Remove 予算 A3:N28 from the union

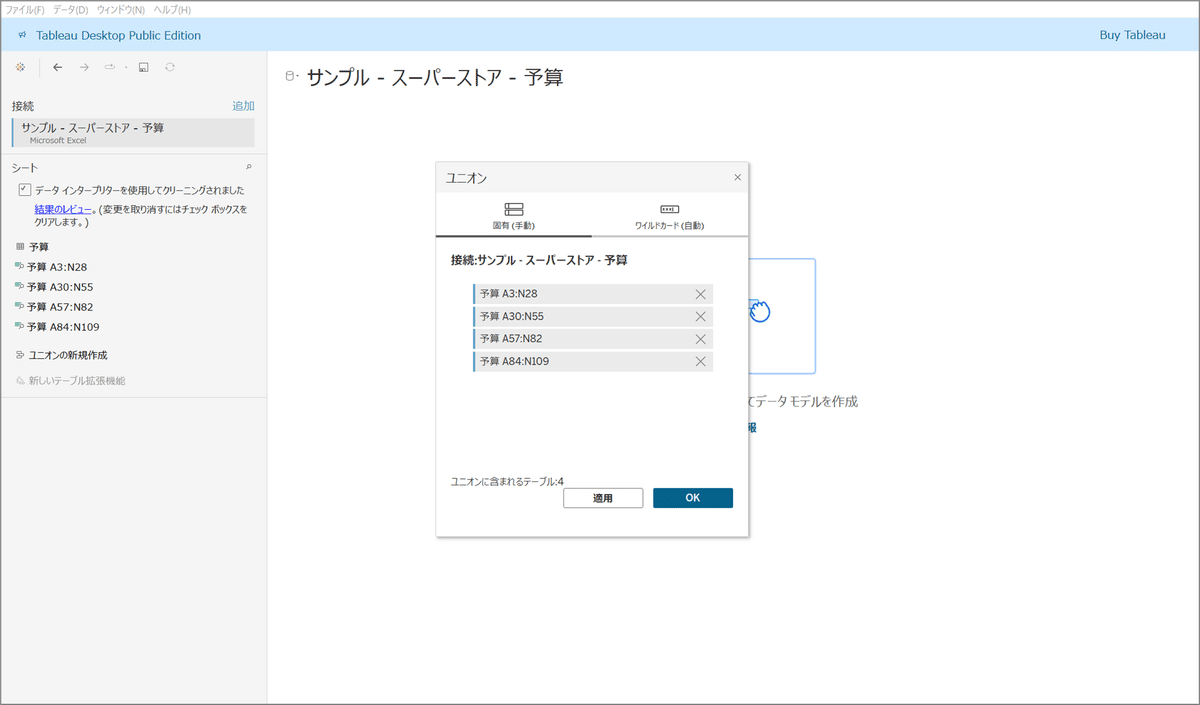pos(700,294)
